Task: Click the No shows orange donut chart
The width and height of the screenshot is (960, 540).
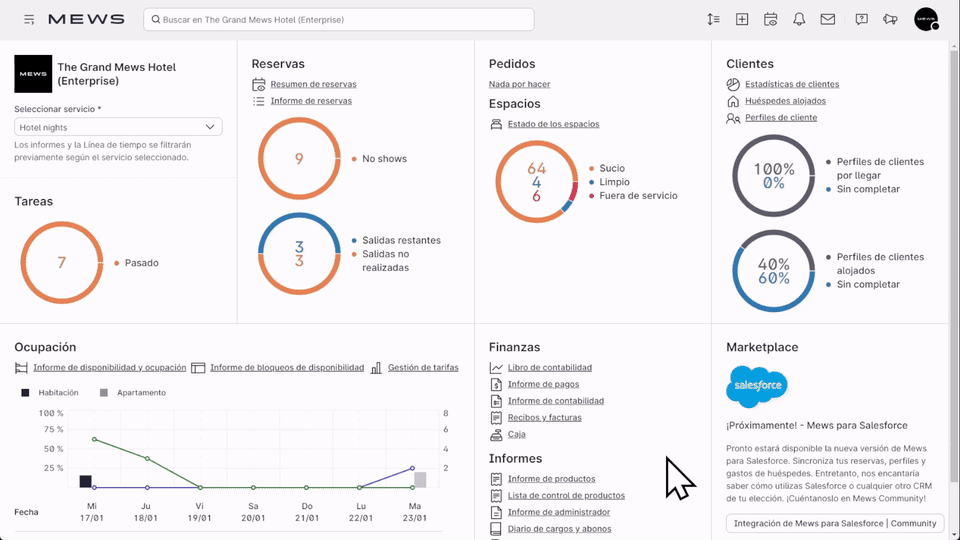Action: coord(299,159)
